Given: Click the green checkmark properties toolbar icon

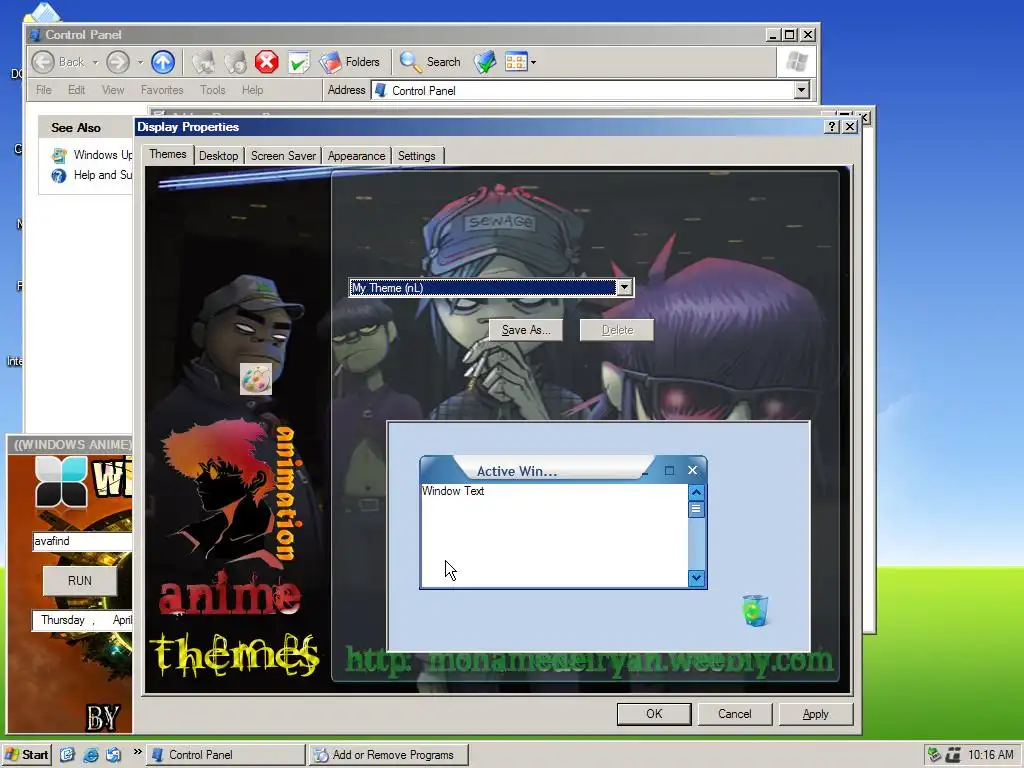Looking at the screenshot, I should tap(299, 62).
